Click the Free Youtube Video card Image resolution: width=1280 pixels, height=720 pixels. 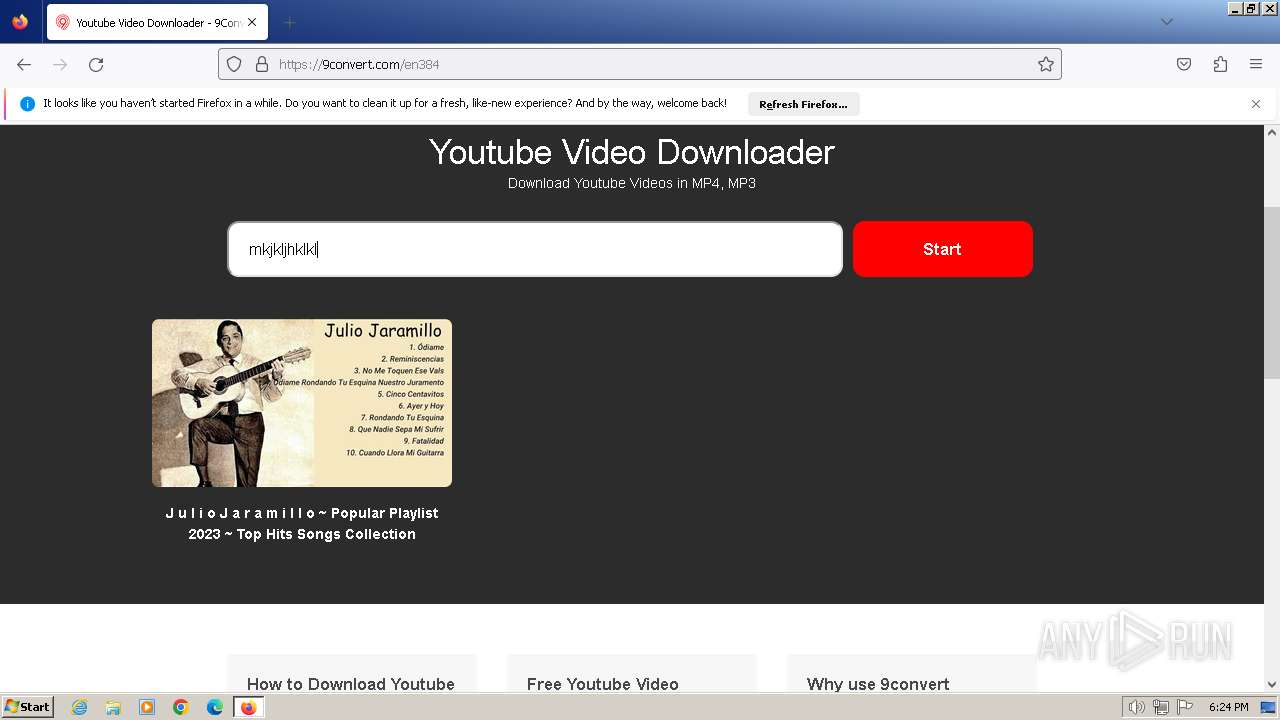632,674
